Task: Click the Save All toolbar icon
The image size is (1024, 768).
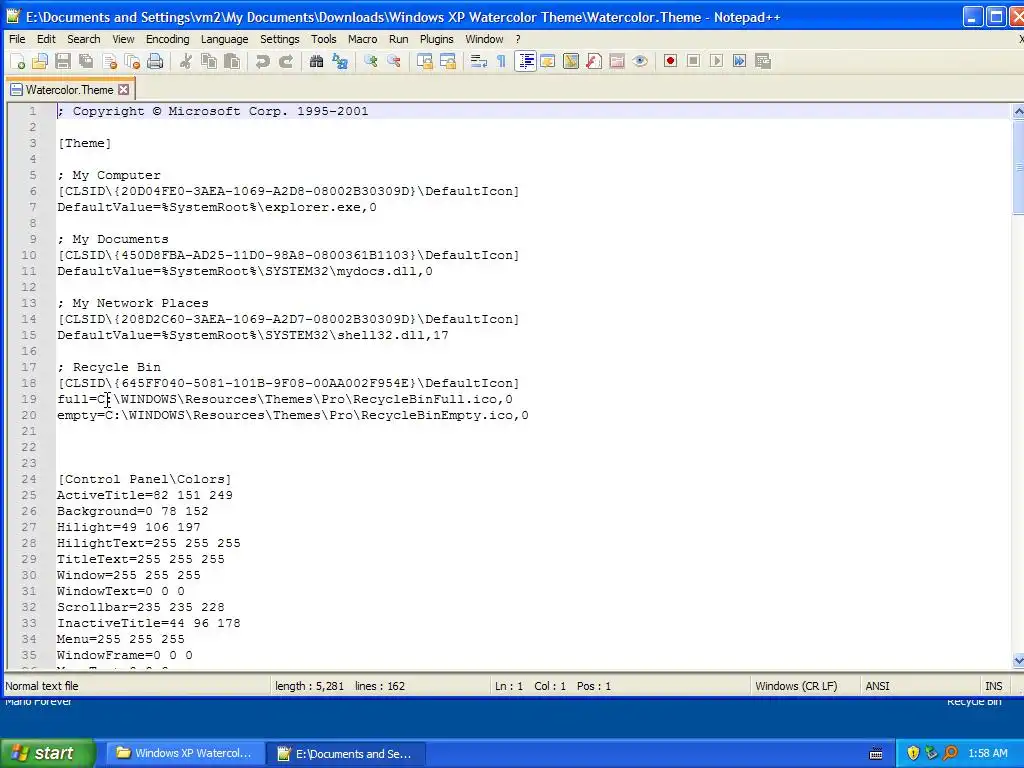Action: tap(86, 61)
